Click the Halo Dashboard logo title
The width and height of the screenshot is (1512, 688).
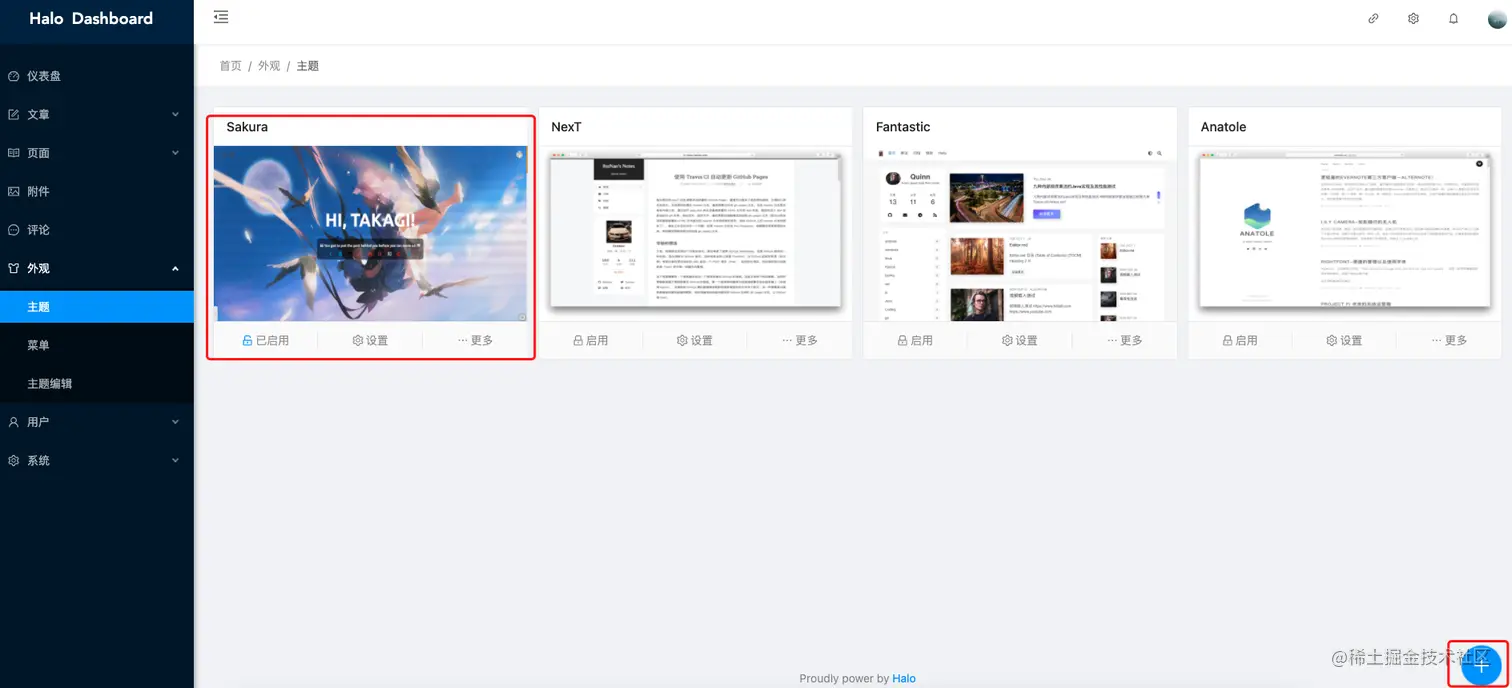point(91,18)
